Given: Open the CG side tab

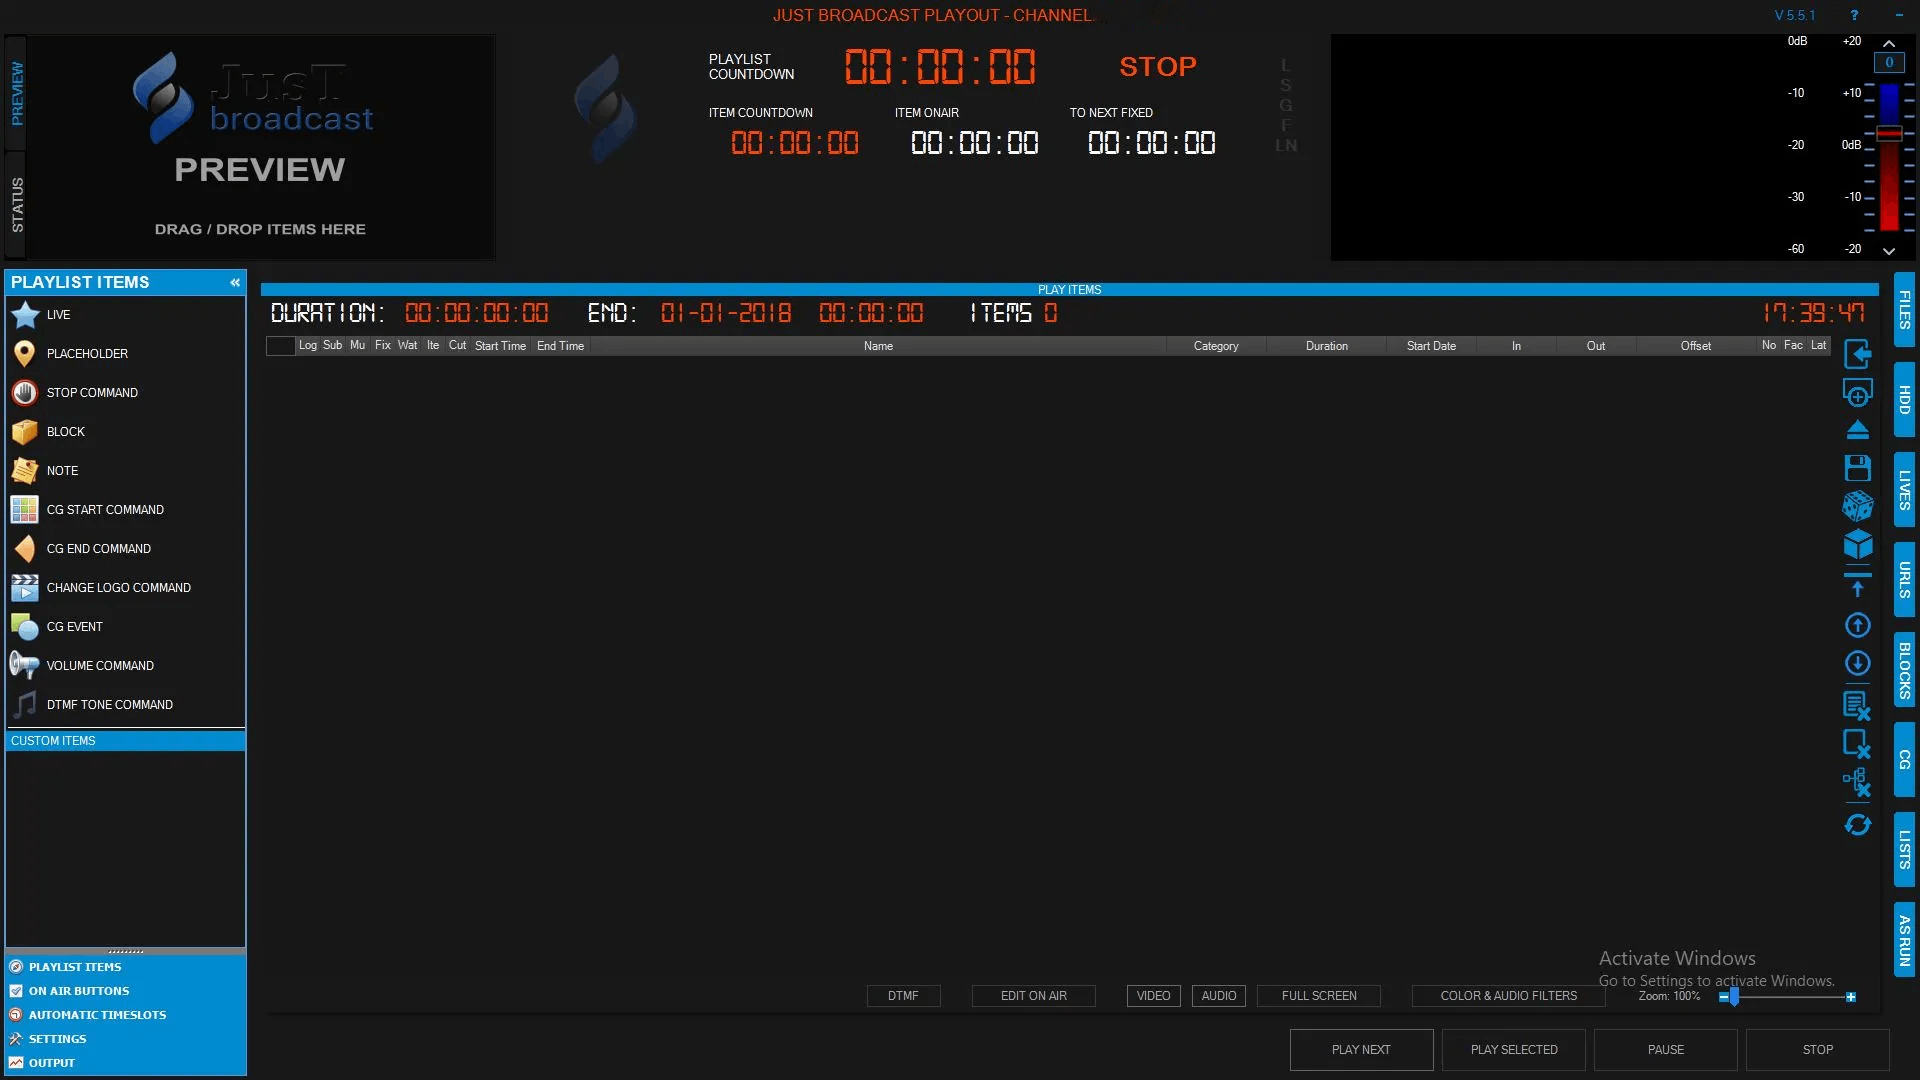Looking at the screenshot, I should (x=1904, y=759).
